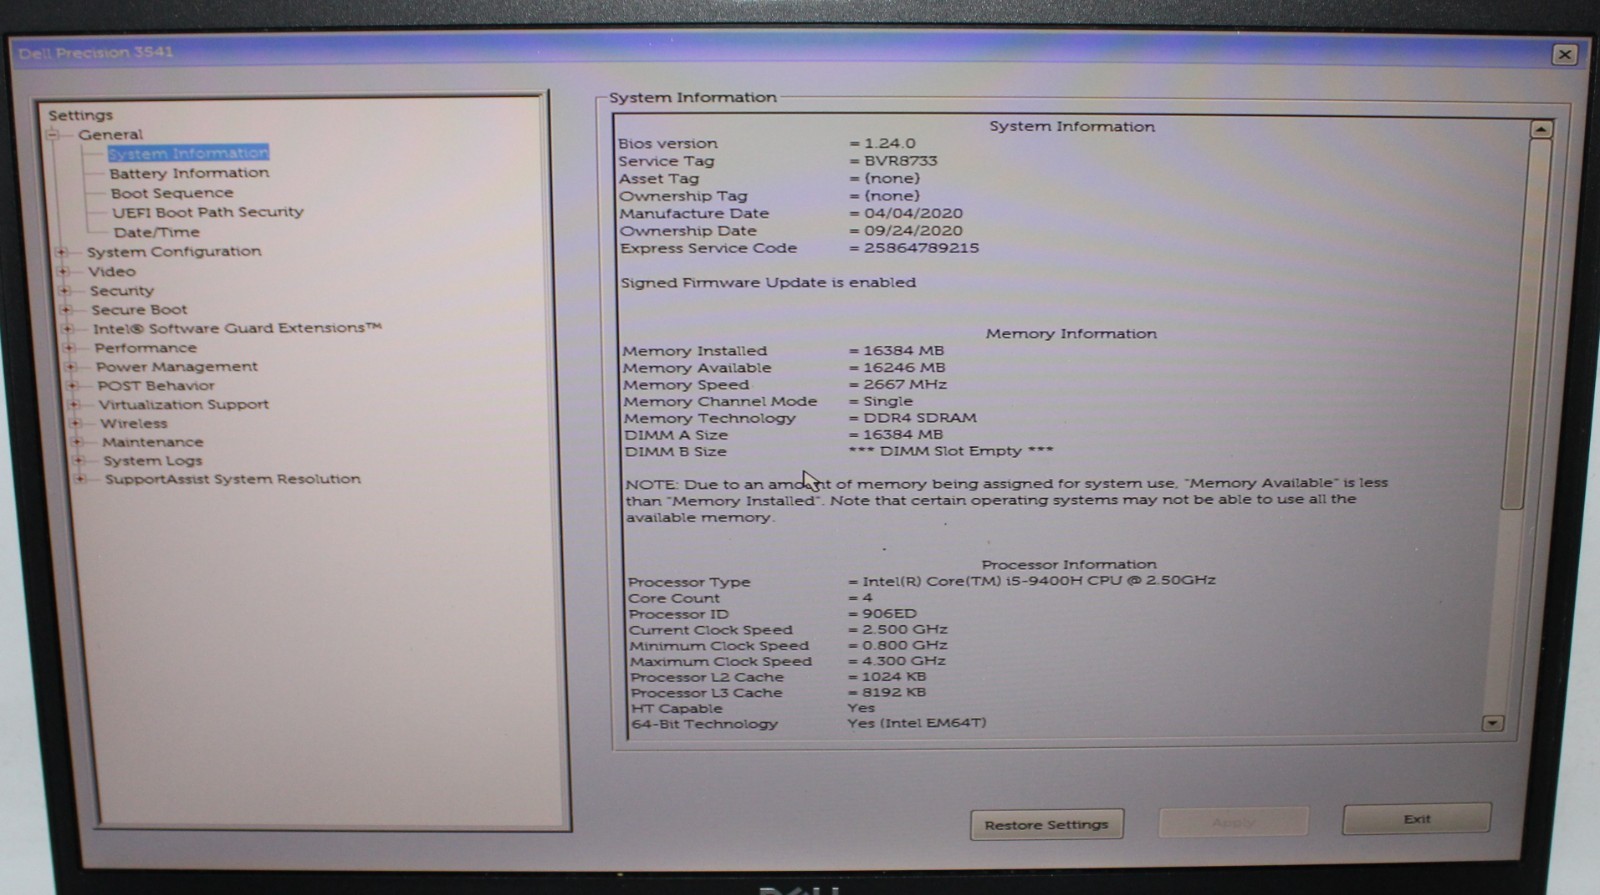Open Date/Time settings
1600x895 pixels.
point(156,232)
